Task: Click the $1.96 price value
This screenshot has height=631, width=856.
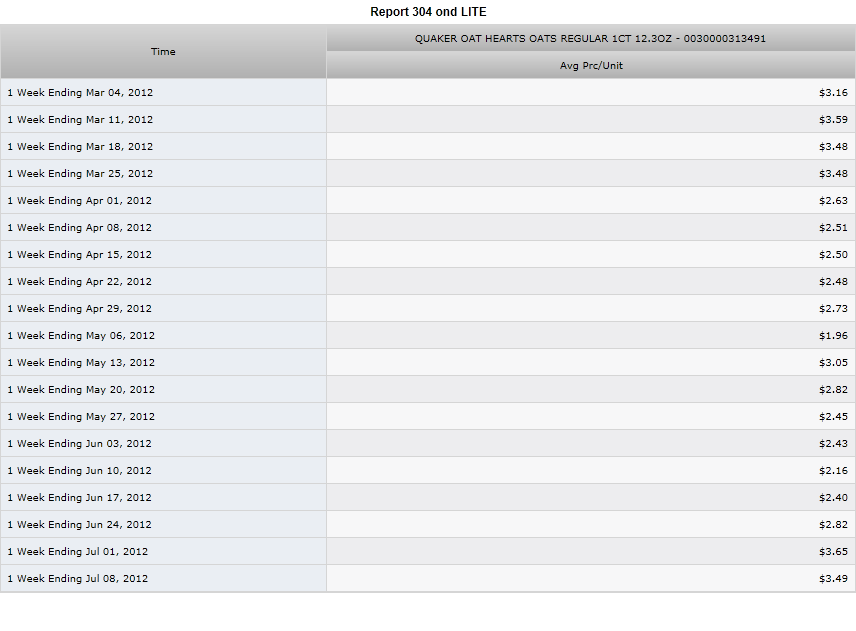Action: pos(833,336)
